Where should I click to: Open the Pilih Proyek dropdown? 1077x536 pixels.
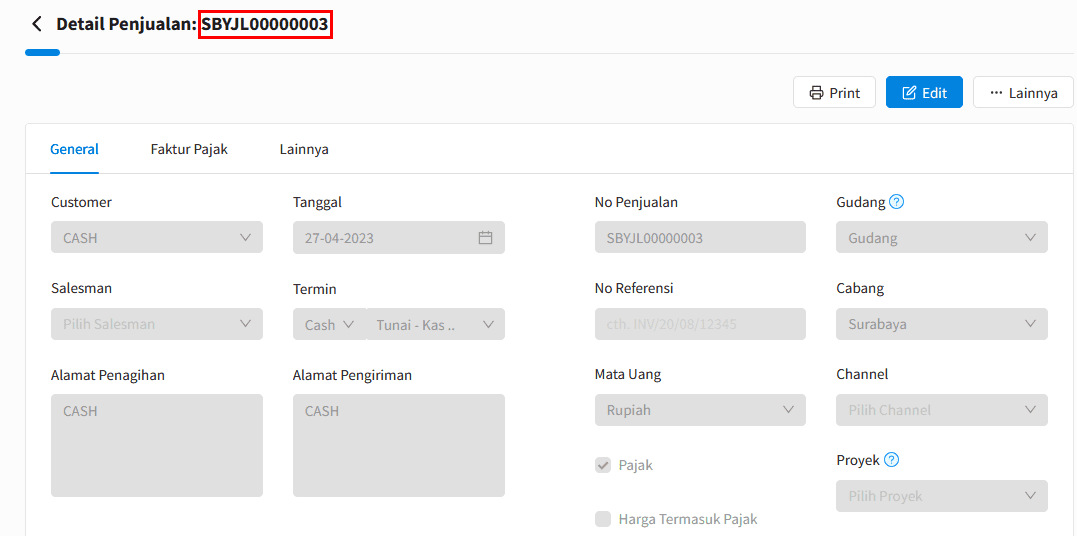941,496
